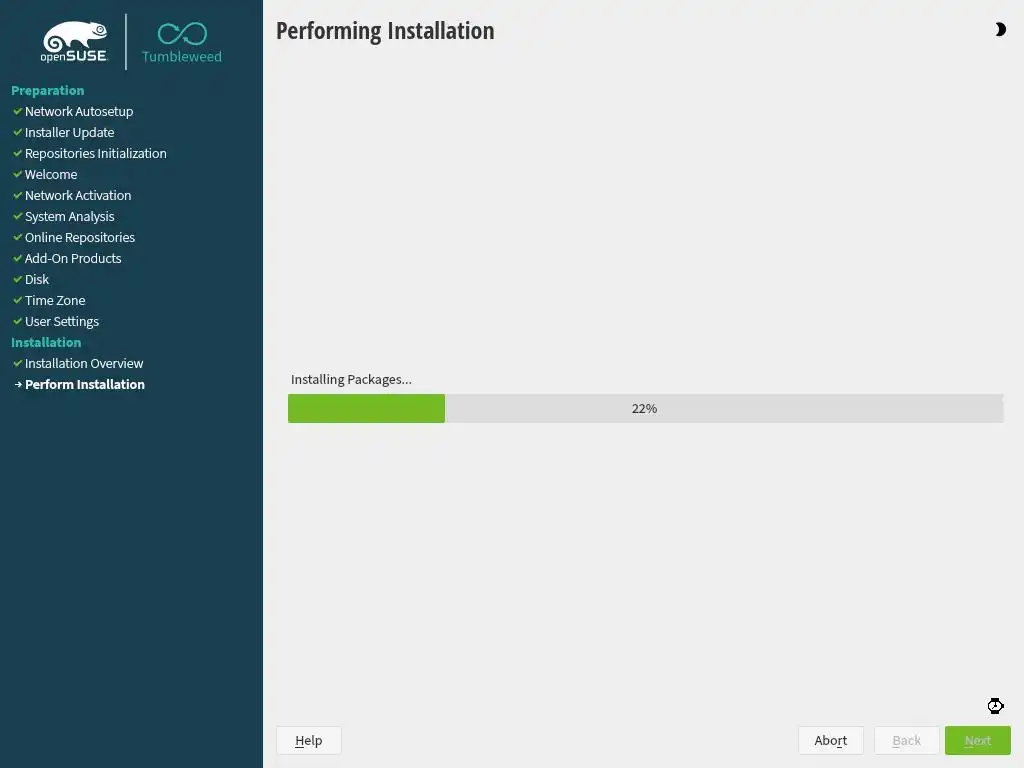The width and height of the screenshot is (1024, 768).
Task: Click the checkmark beside Network Autosetup
Action: tap(18, 112)
